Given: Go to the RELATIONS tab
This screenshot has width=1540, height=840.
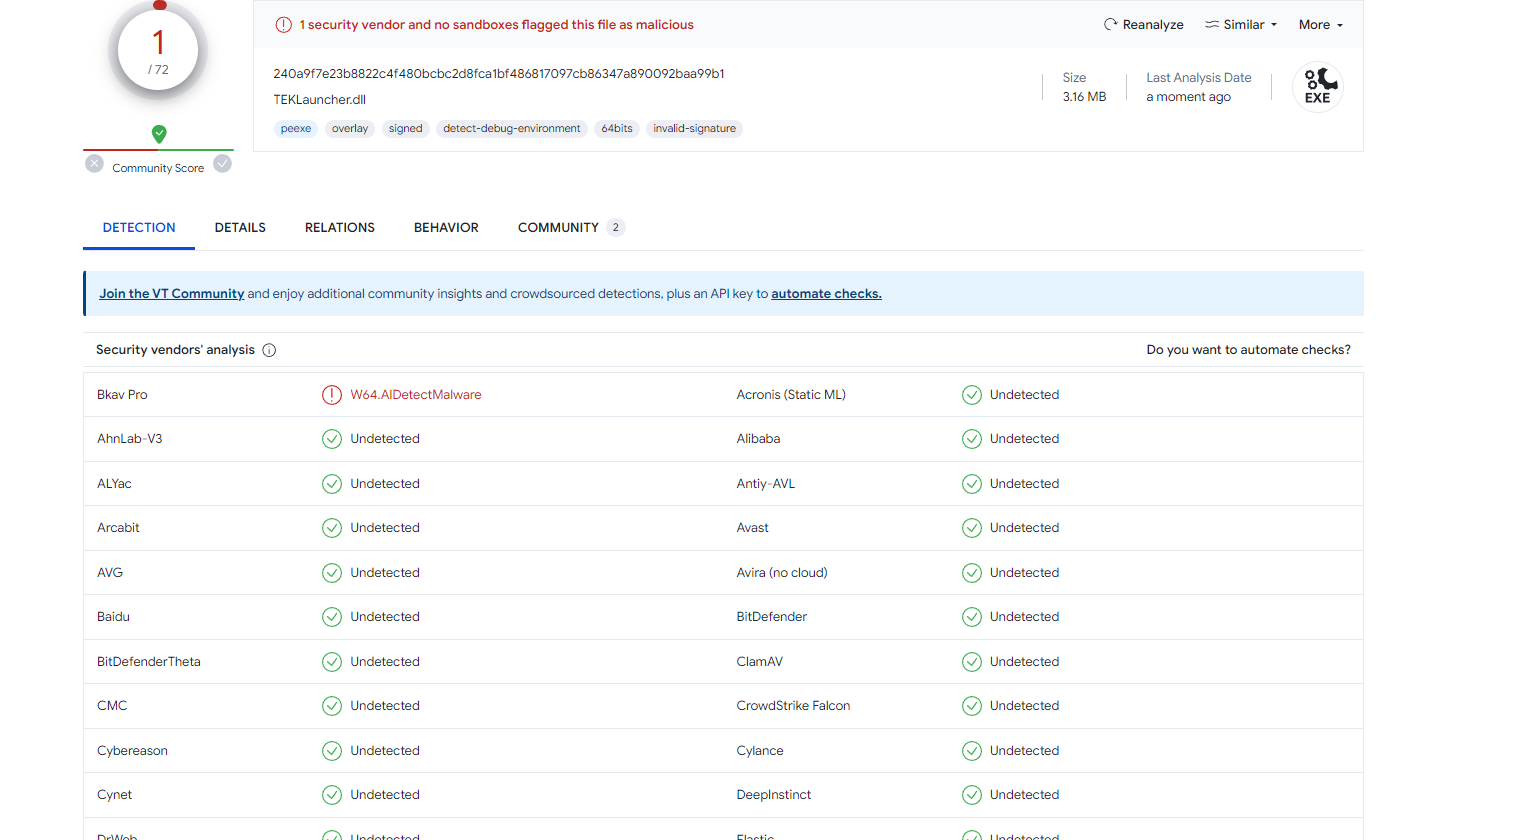Looking at the screenshot, I should point(340,228).
